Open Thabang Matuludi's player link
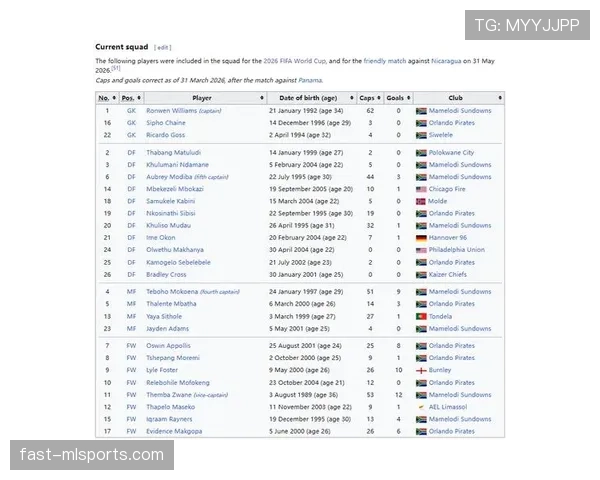 173,152
